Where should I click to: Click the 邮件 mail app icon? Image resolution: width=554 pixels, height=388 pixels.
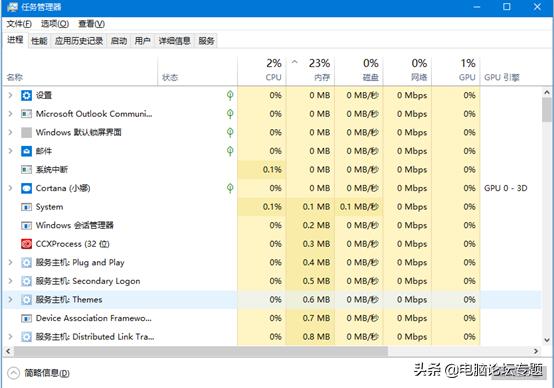click(26, 151)
